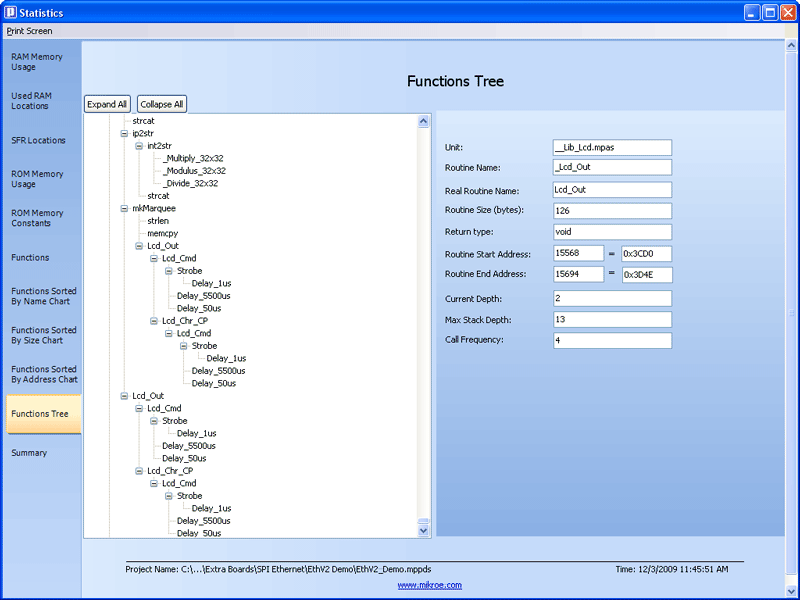Screen dimensions: 800x600
Task: Collapse Lcd_Cmd node below top-level Lcd_Out
Action: (x=139, y=409)
